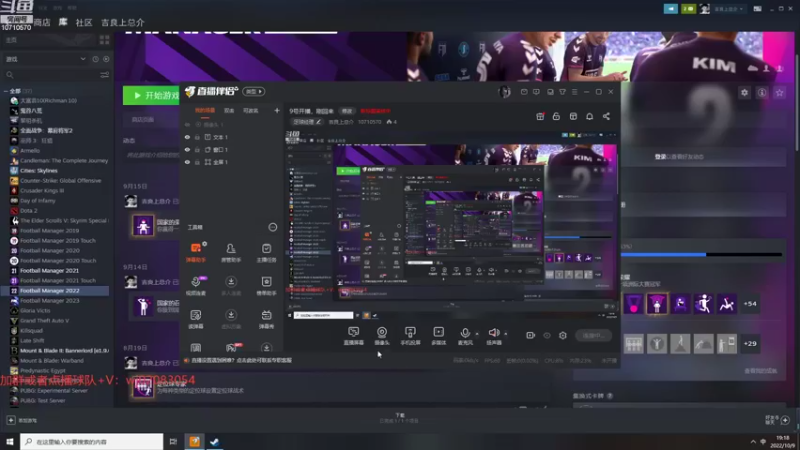Click the customer service help link in status bar
800x450 pixels.
(242, 360)
